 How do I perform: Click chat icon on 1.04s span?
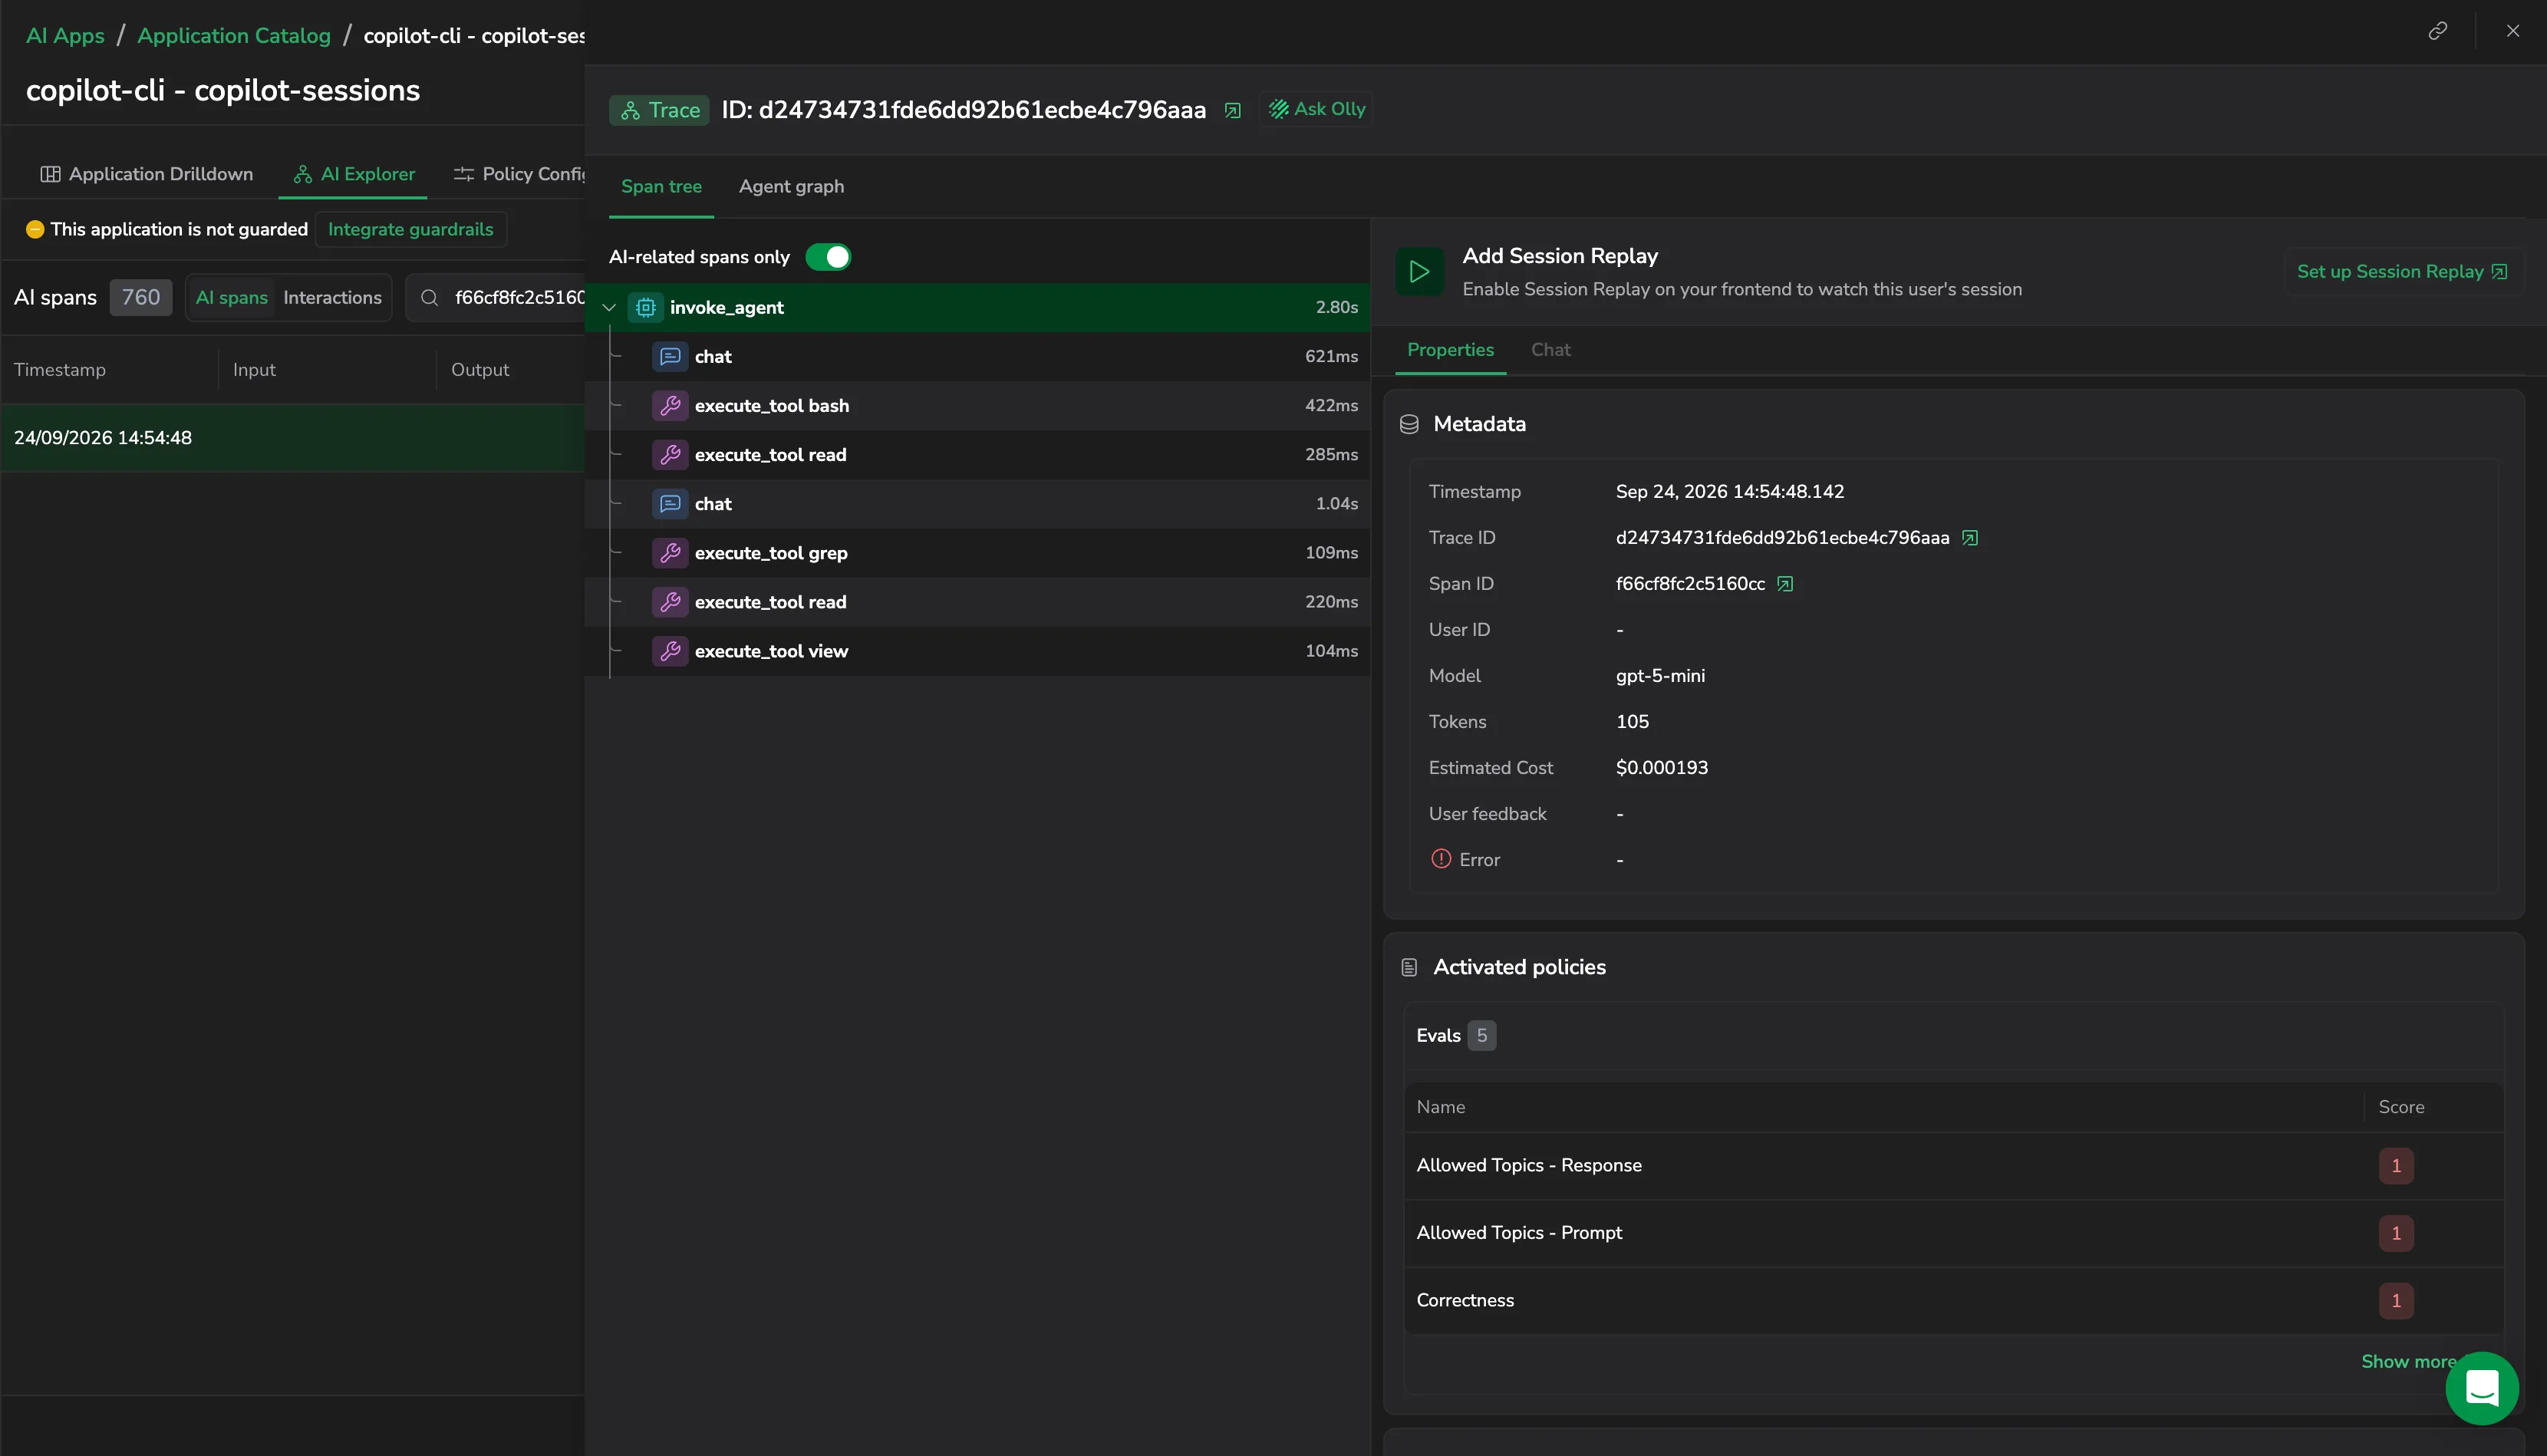pyautogui.click(x=670, y=503)
